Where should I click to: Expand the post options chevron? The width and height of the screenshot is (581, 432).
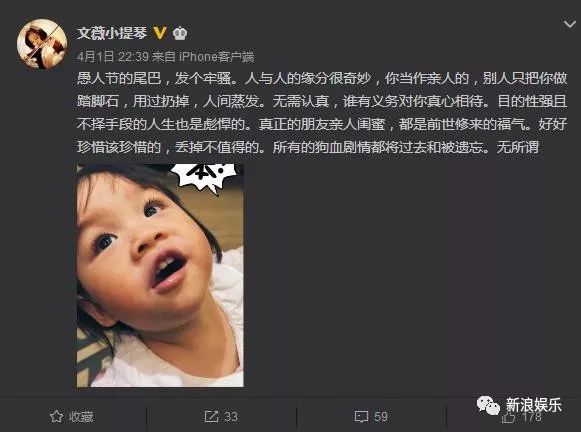[570, 24]
